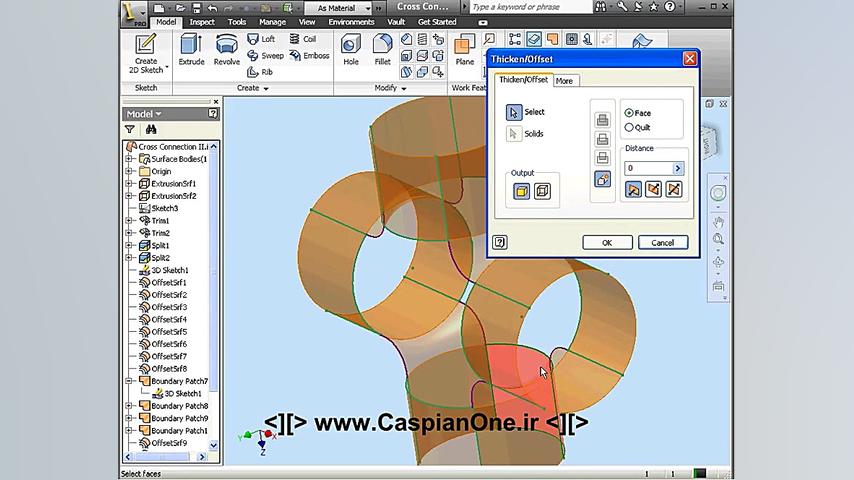Click the favorites star icon in the title bar

click(654, 7)
